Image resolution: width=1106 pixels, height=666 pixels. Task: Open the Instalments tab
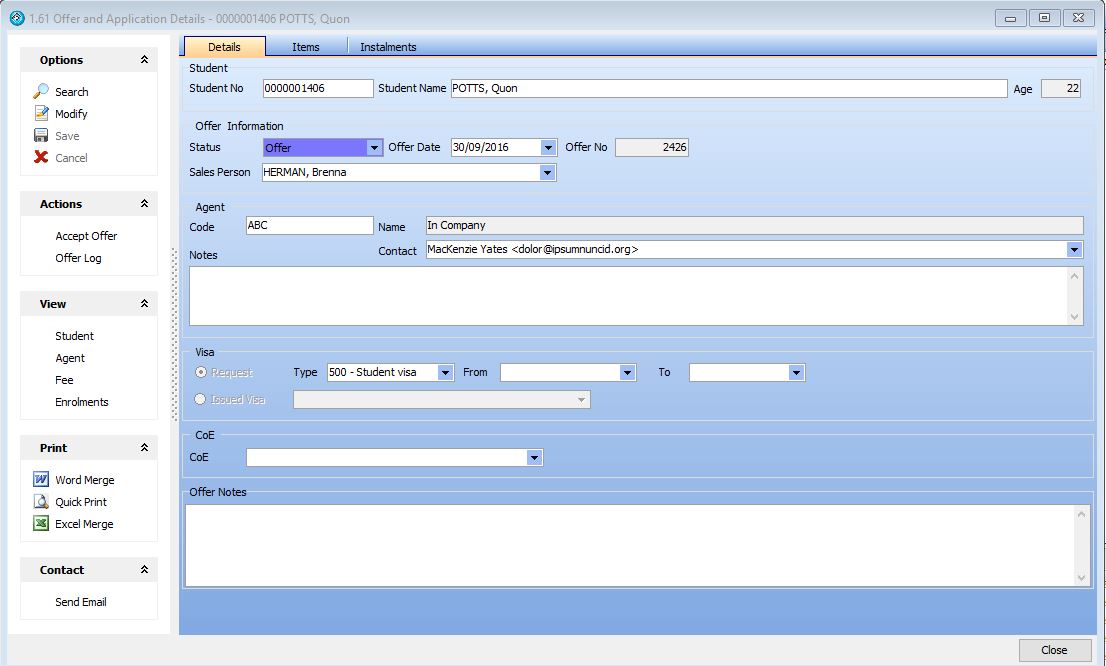(388, 47)
